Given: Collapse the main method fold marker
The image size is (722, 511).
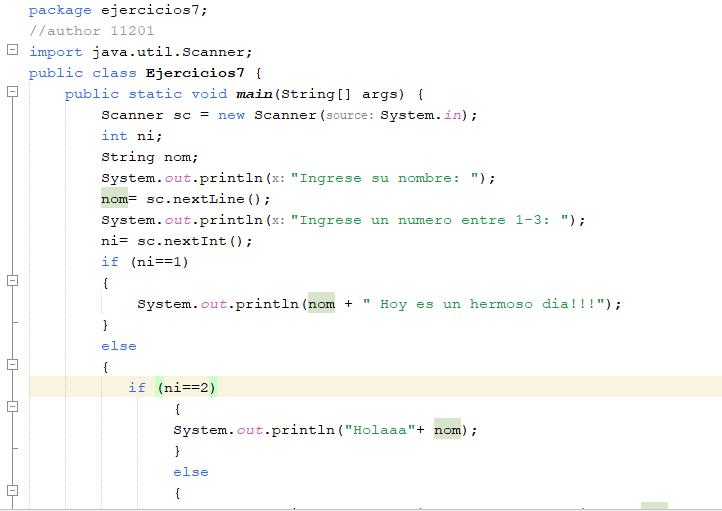Looking at the screenshot, I should (x=12, y=92).
